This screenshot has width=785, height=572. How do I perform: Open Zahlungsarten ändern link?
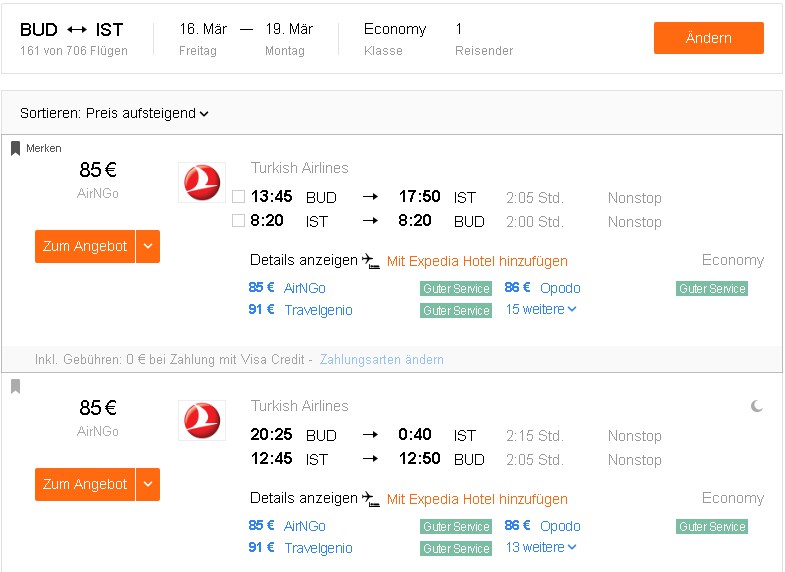pos(381,359)
